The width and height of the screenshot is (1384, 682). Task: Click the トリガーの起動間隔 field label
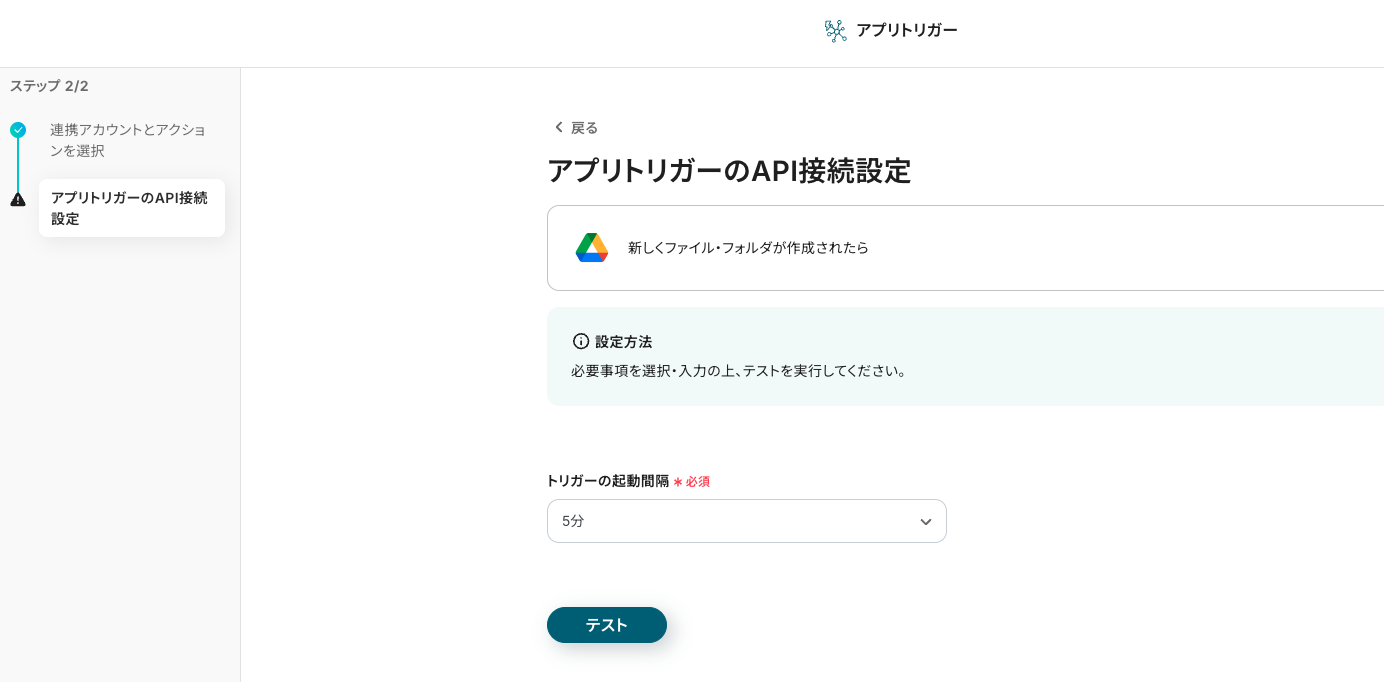608,481
